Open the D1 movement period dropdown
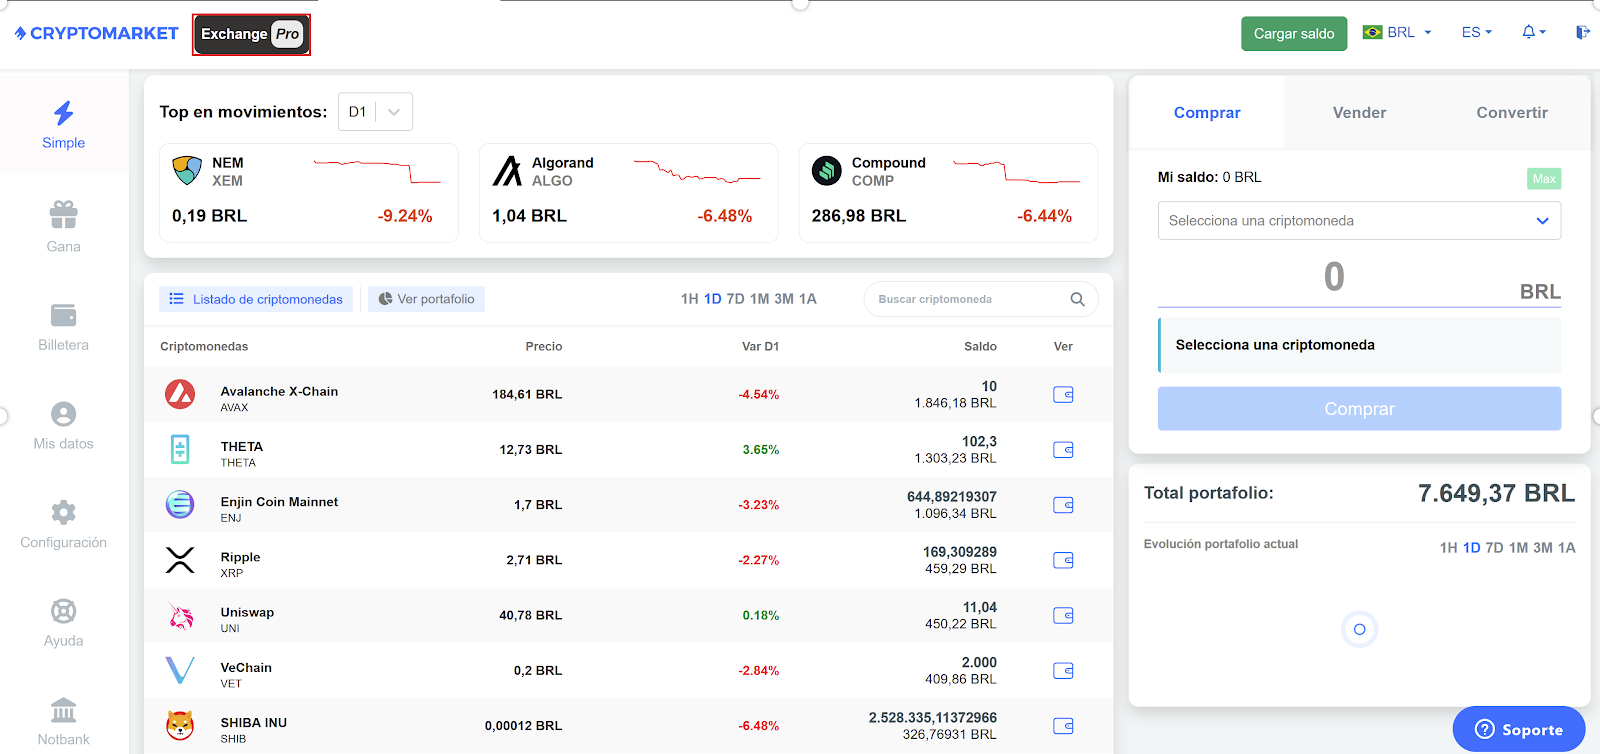 [x=375, y=112]
